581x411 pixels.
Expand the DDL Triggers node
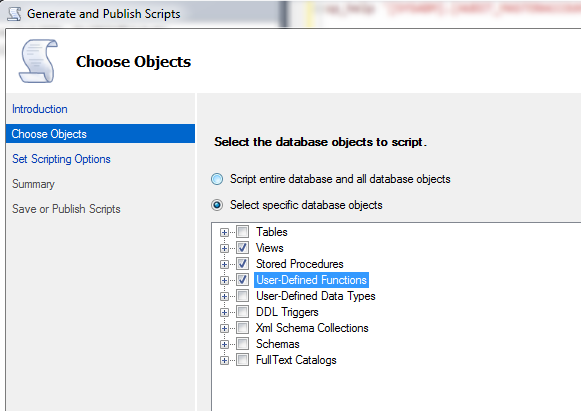point(224,312)
